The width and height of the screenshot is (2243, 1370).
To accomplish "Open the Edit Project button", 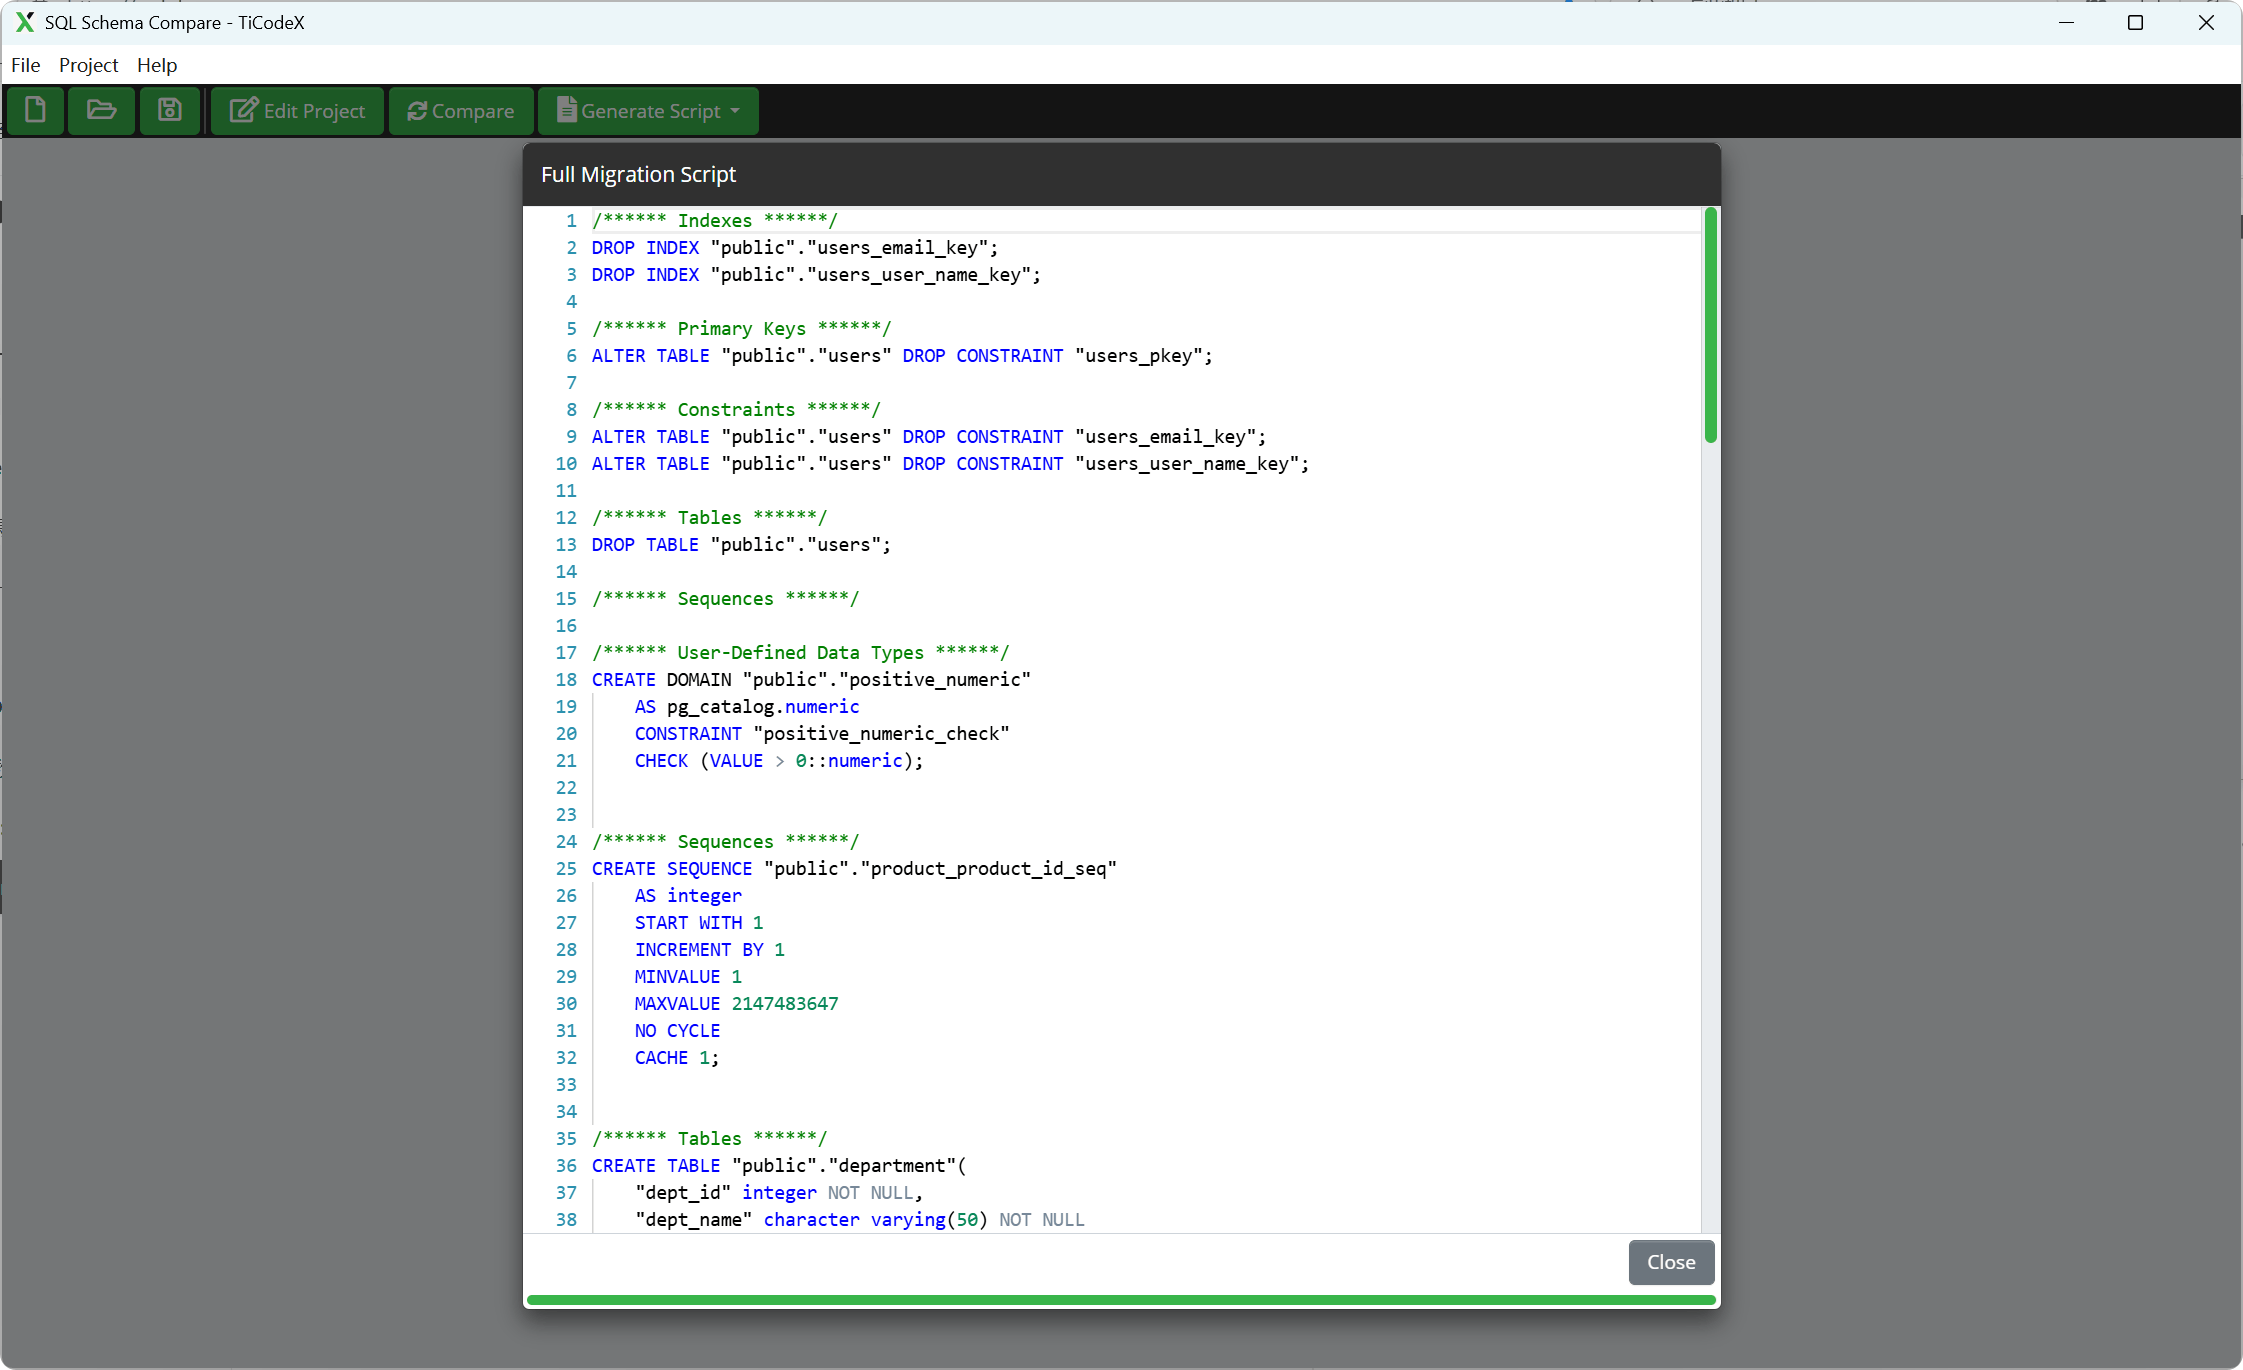I will [297, 110].
